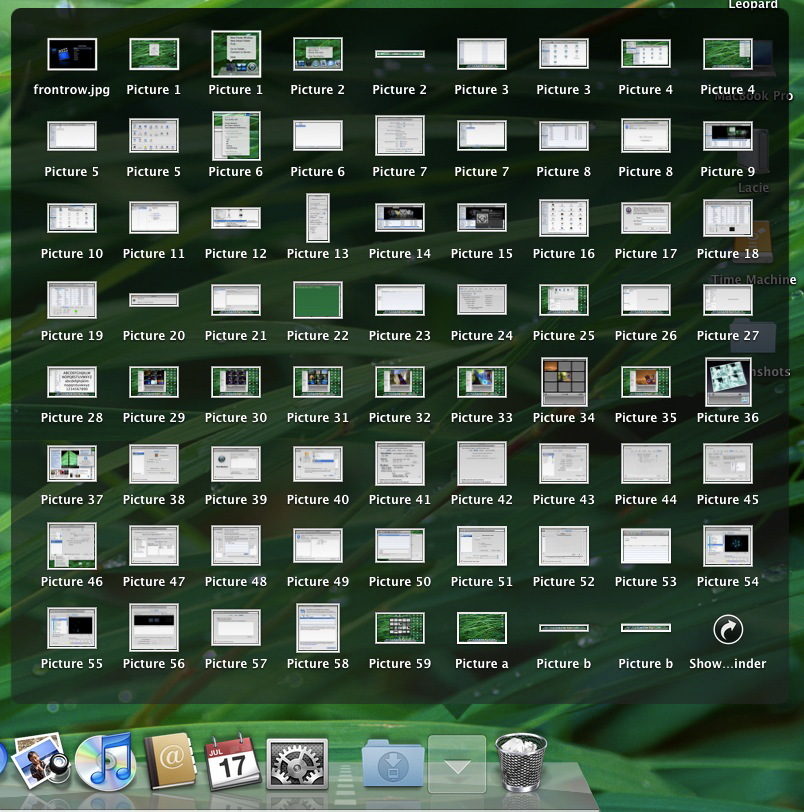Click the Picture 54 file name

point(728,582)
